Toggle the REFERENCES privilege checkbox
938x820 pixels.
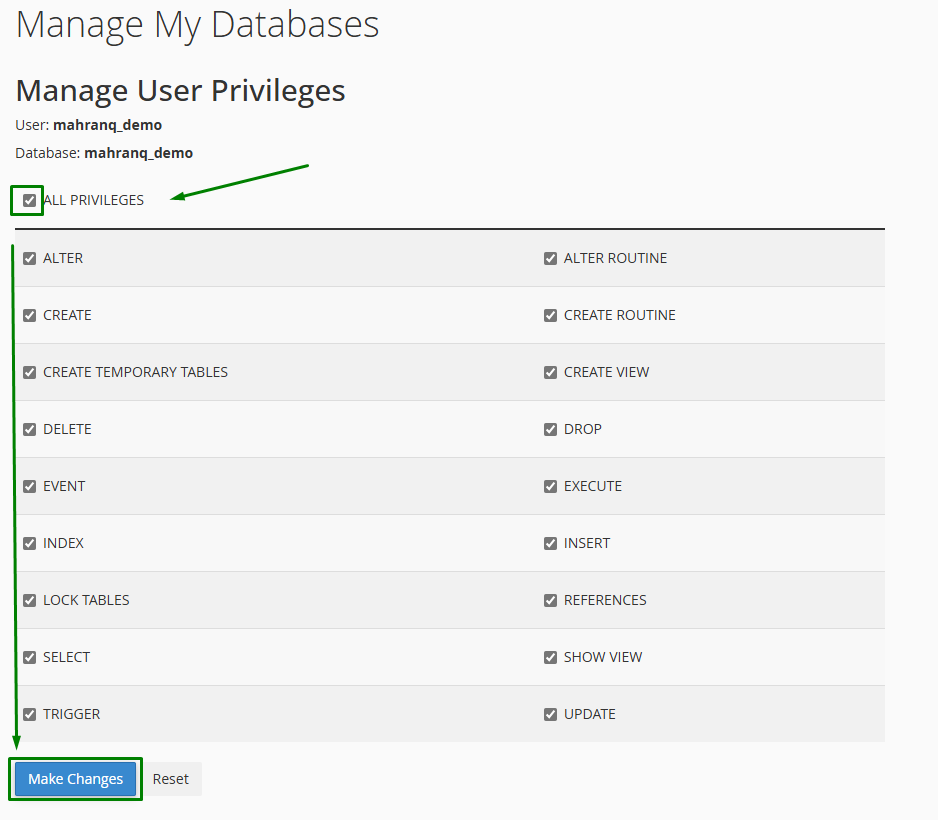pyautogui.click(x=550, y=600)
